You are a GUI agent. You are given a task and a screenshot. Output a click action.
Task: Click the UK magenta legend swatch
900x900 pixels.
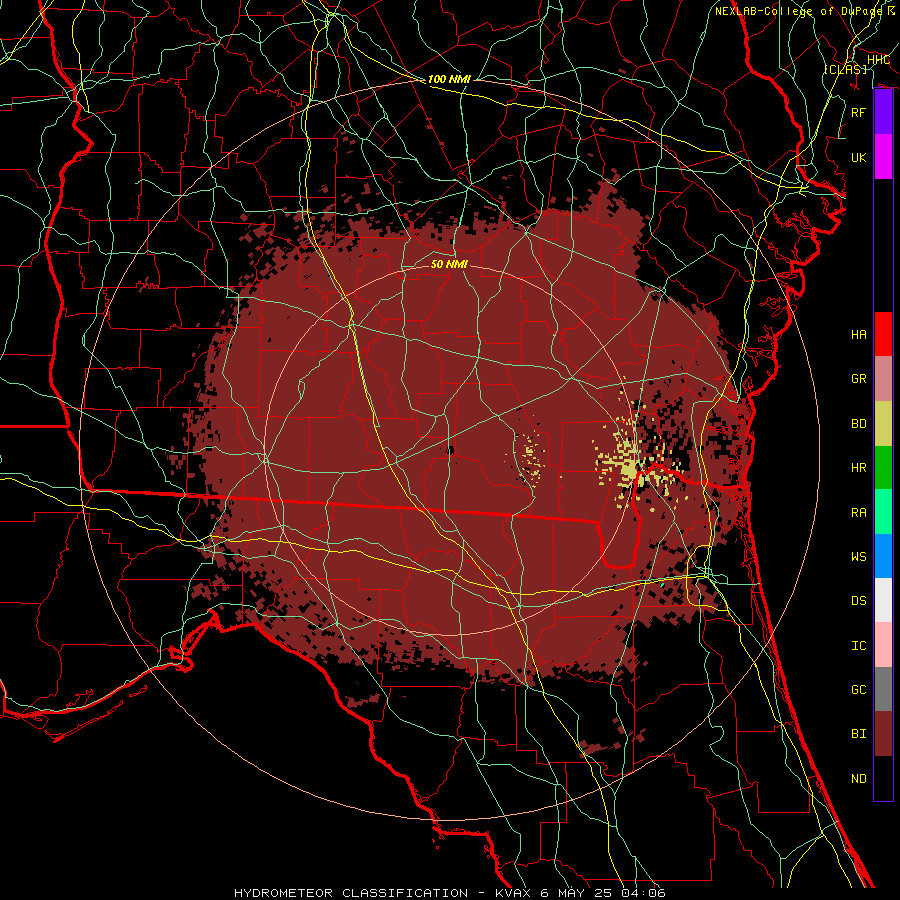[883, 157]
